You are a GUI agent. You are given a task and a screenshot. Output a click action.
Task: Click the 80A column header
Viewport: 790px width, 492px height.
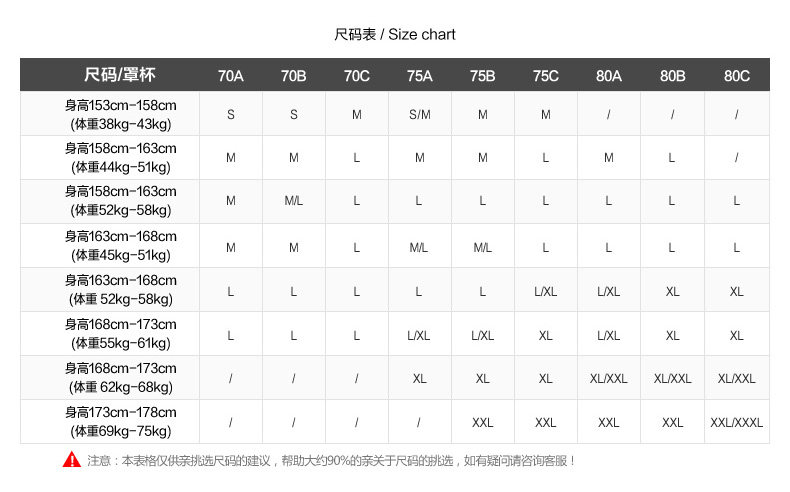coord(608,76)
